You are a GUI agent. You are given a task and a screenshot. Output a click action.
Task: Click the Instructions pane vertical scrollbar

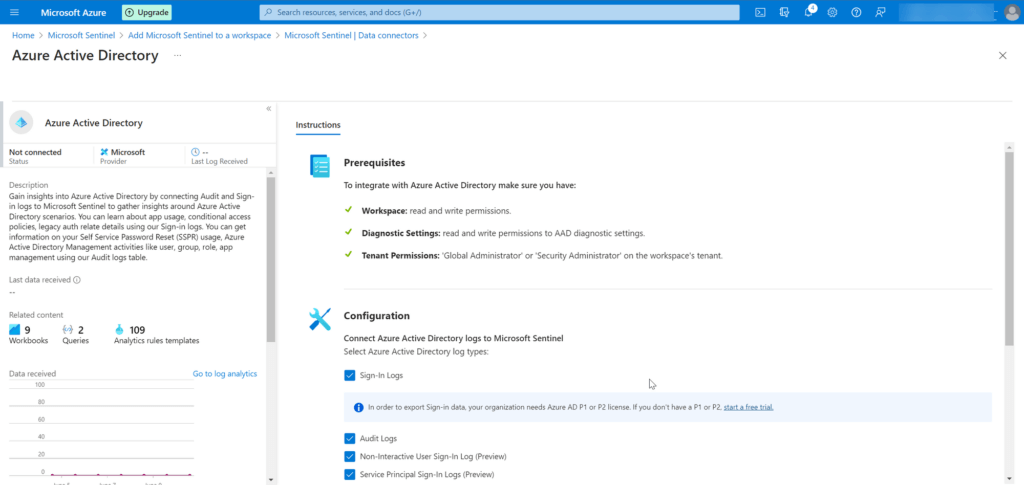(x=1009, y=247)
